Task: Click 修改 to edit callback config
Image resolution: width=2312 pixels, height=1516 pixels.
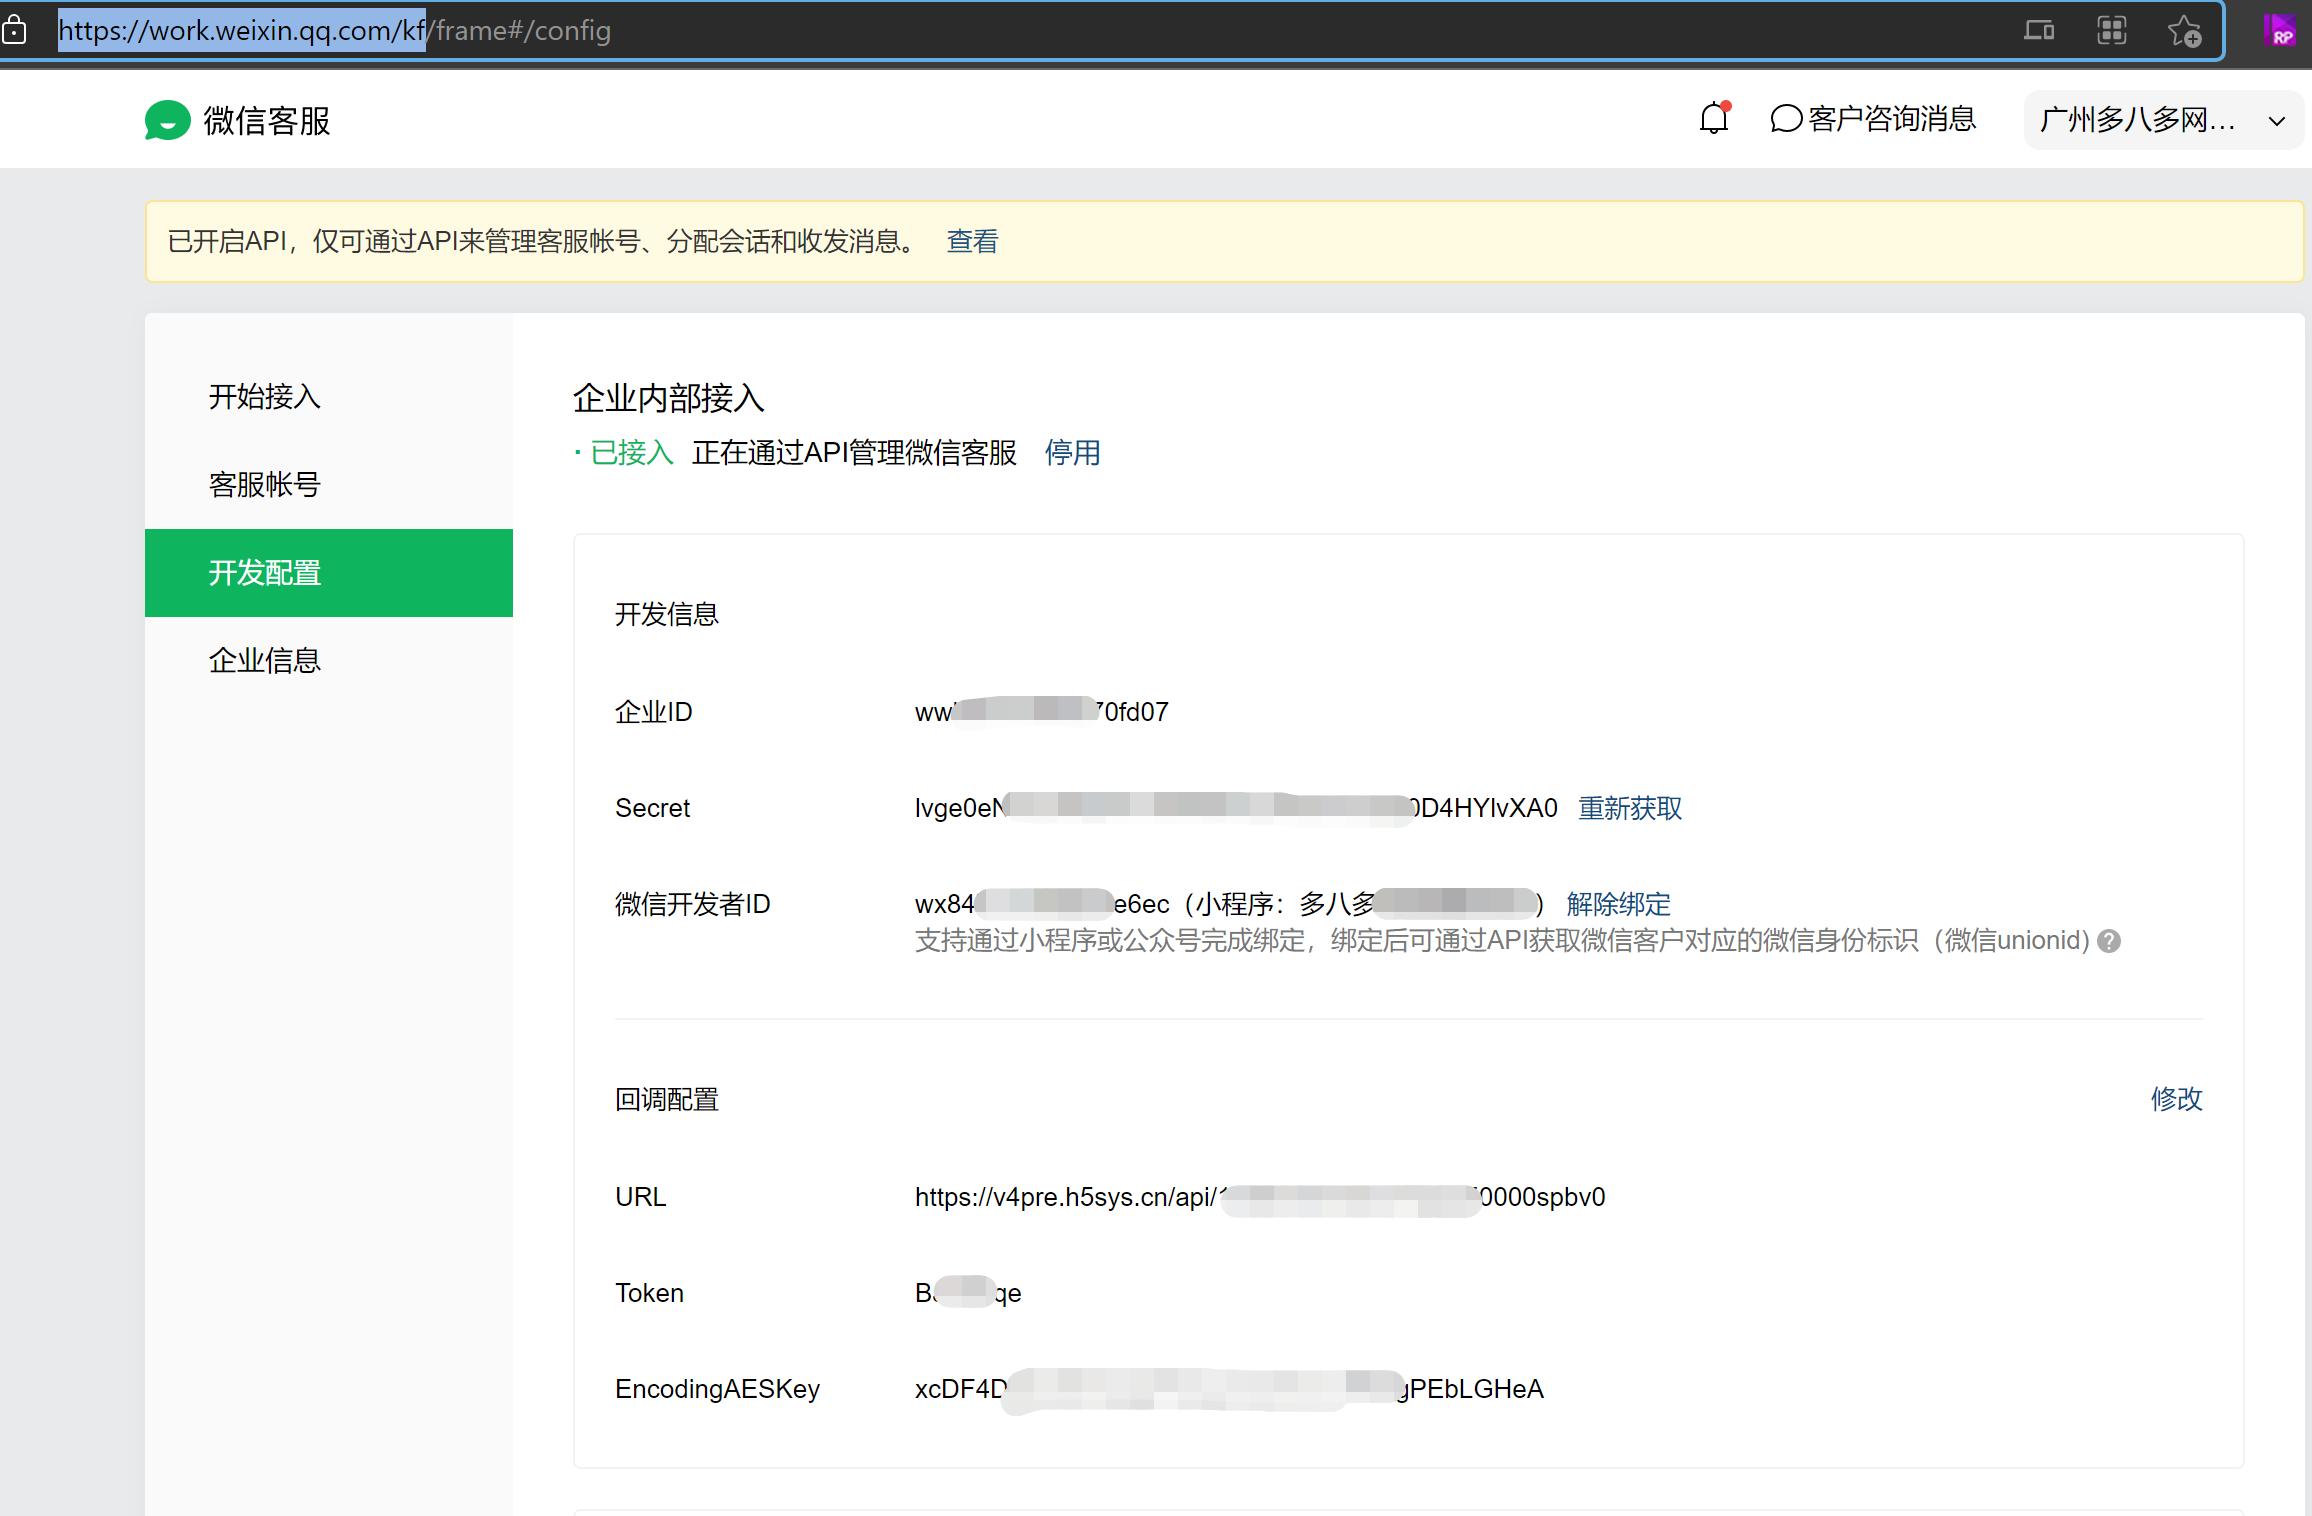Action: (x=2176, y=1099)
